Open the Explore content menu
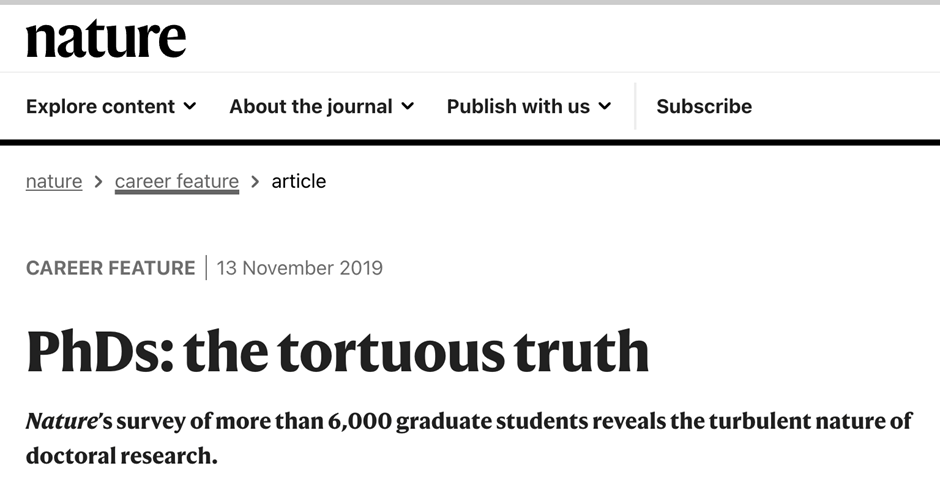This screenshot has width=940, height=493. (x=111, y=106)
